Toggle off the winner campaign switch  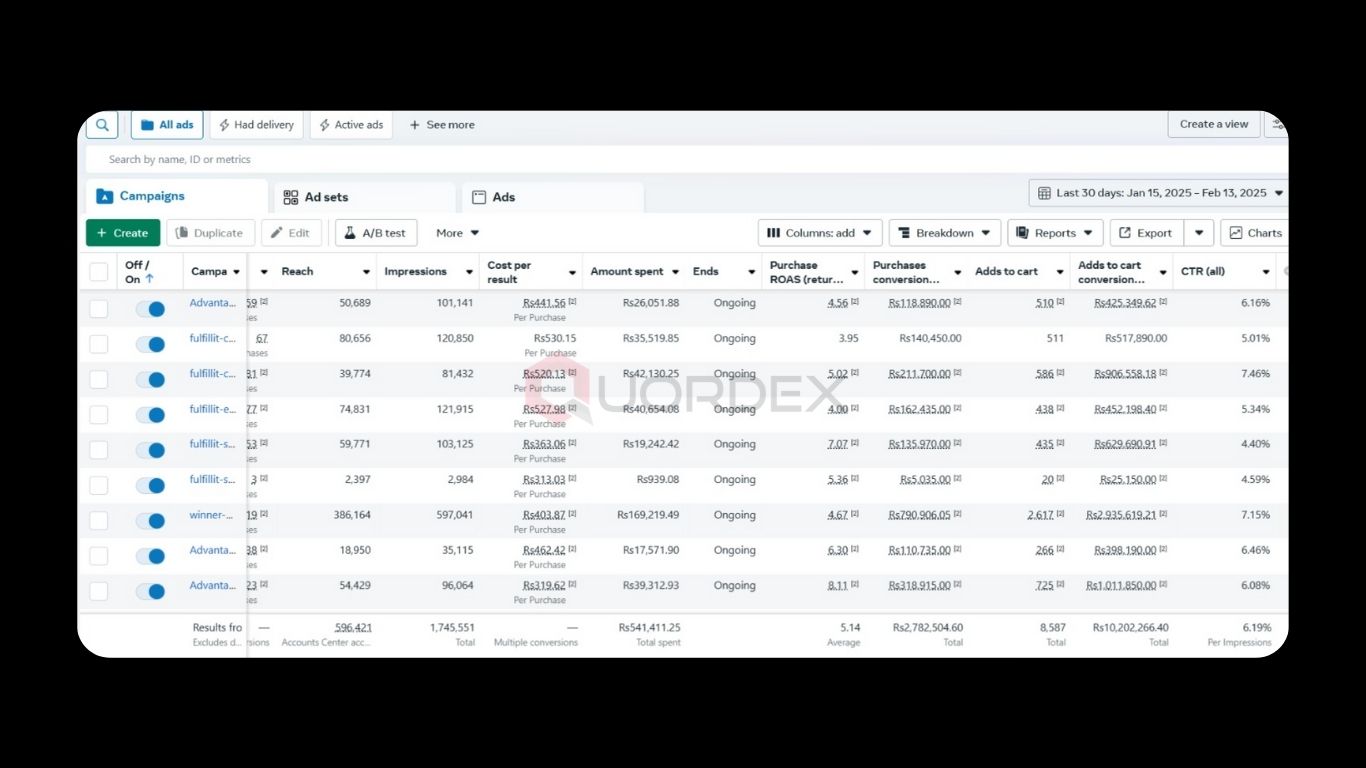[x=150, y=521]
